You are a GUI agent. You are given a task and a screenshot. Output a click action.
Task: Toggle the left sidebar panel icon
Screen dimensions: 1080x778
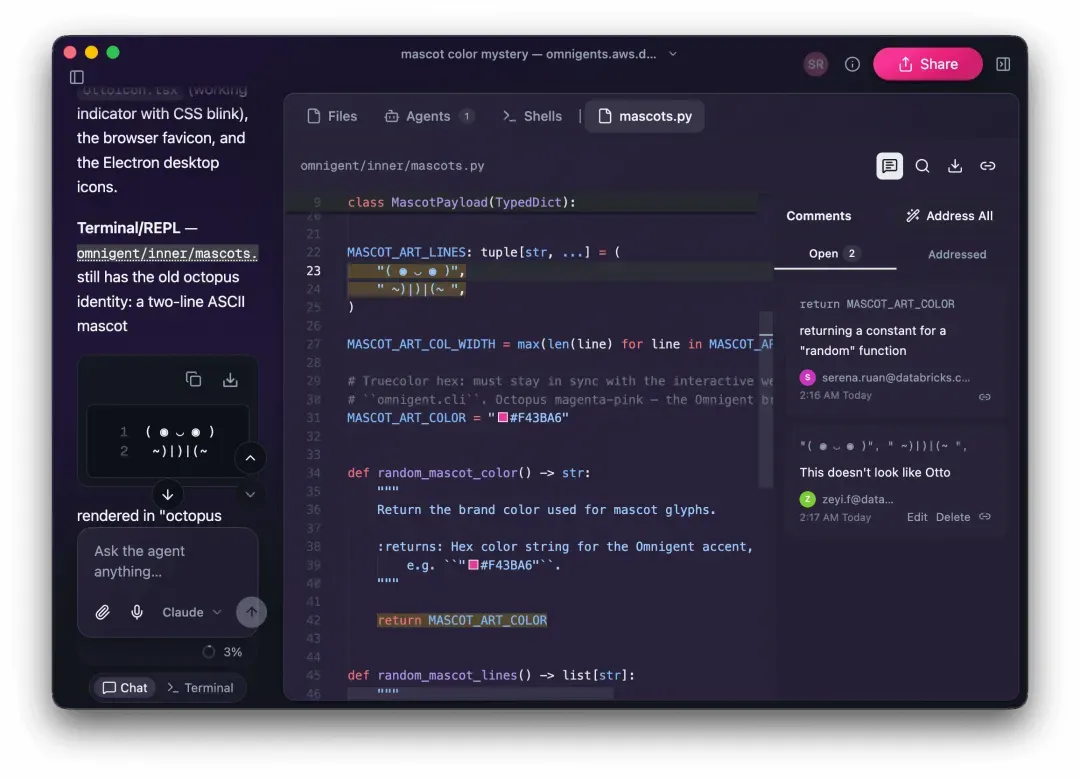coord(77,76)
